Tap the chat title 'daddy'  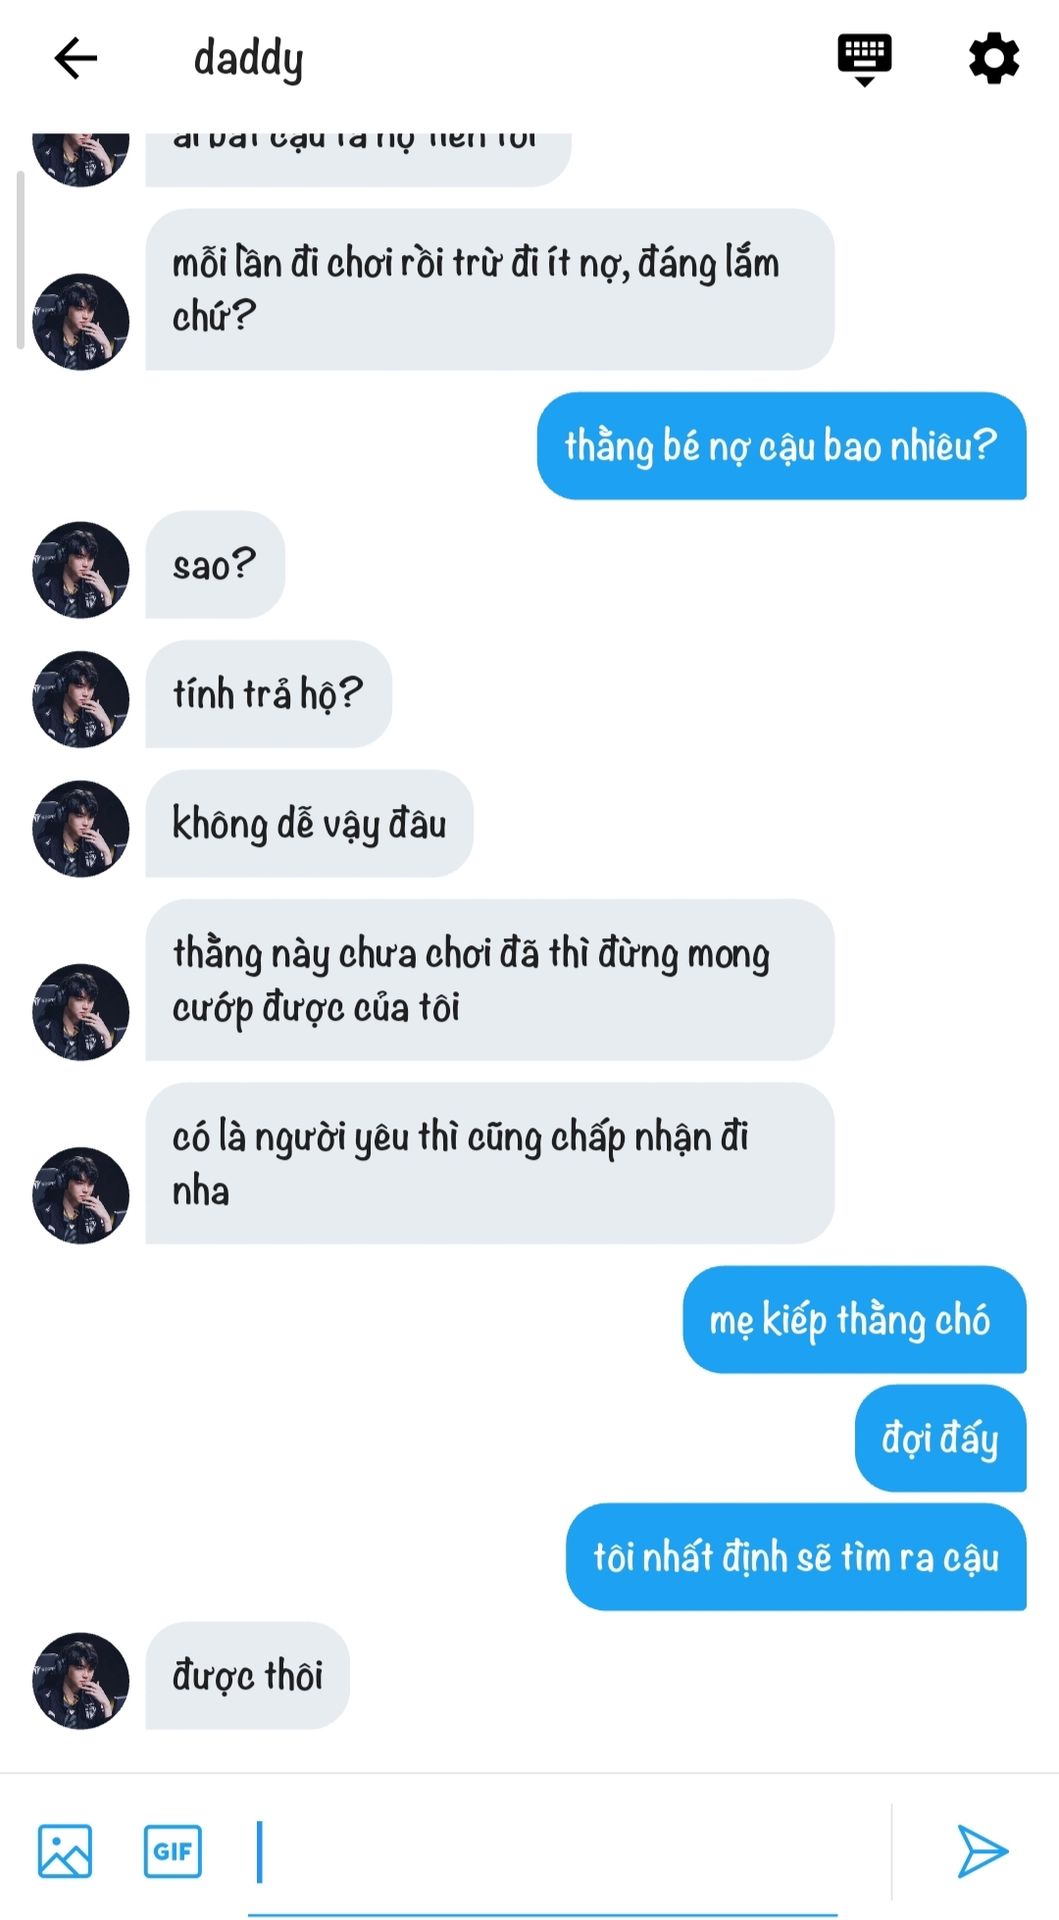248,59
